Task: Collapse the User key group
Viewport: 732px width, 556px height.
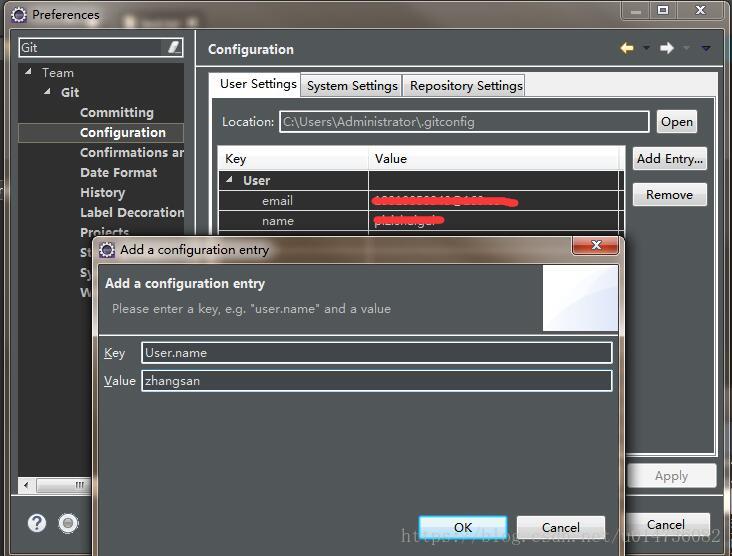Action: click(229, 179)
